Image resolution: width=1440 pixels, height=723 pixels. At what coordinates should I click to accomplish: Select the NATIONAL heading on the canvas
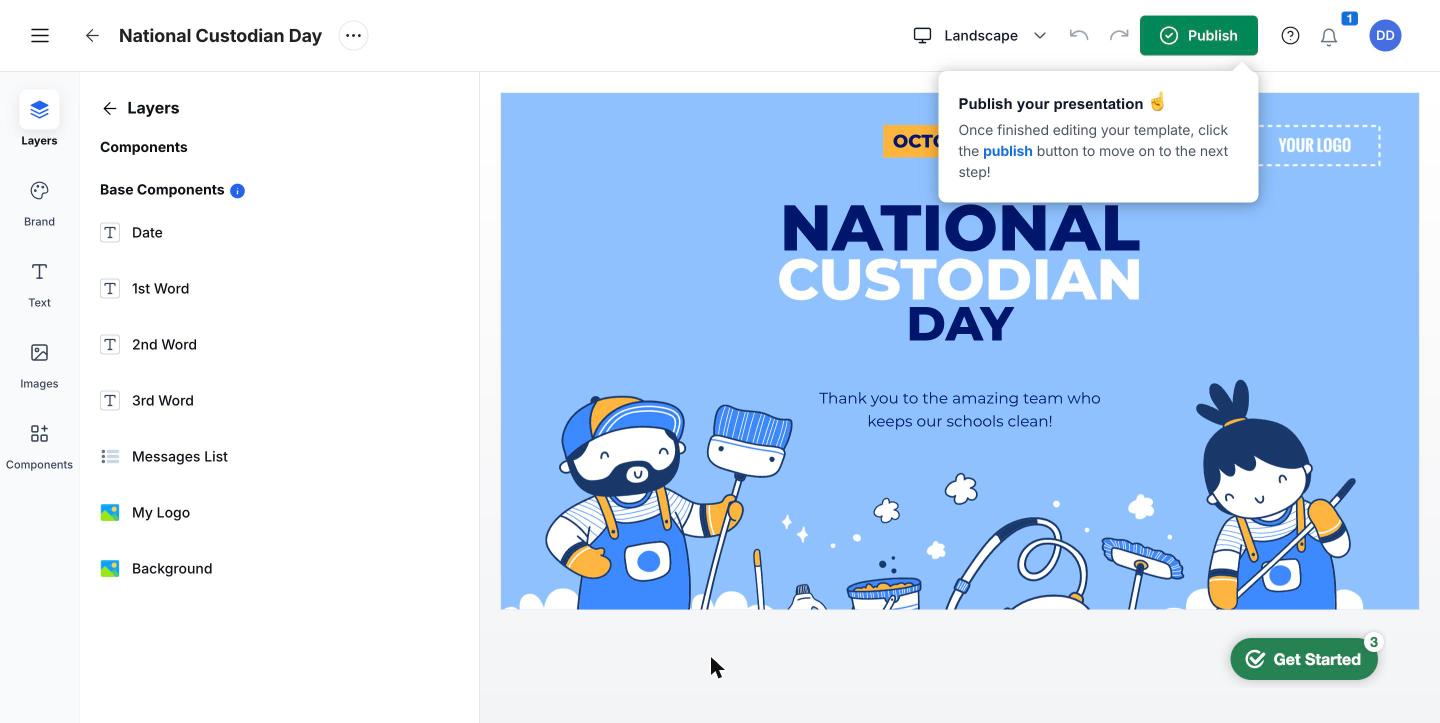[960, 229]
